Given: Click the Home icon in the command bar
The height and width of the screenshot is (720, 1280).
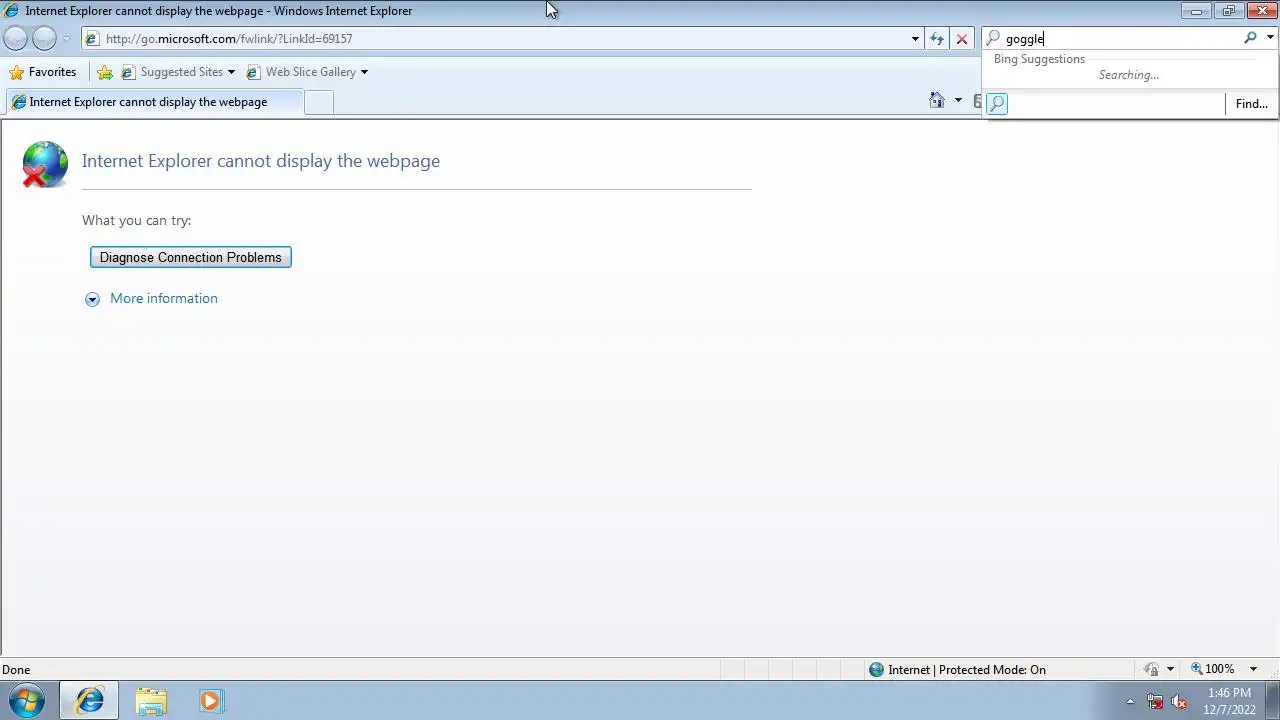Looking at the screenshot, I should pyautogui.click(x=936, y=100).
